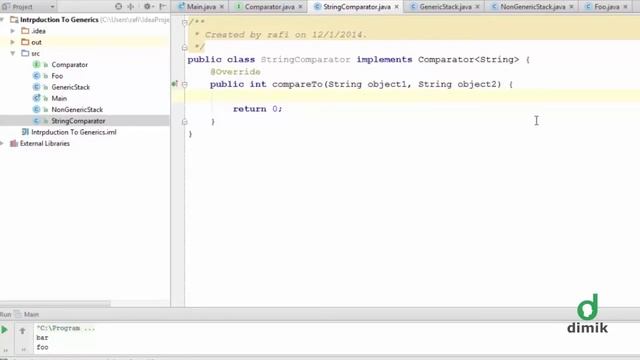
Task: Expand the out folder
Action: pyautogui.click(x=13, y=42)
